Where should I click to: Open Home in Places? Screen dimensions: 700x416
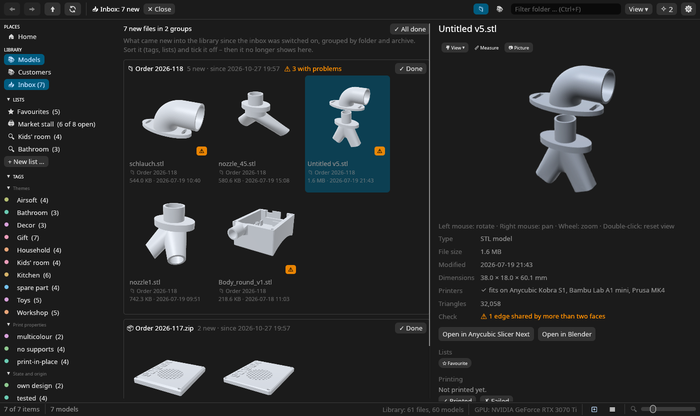click(23, 37)
